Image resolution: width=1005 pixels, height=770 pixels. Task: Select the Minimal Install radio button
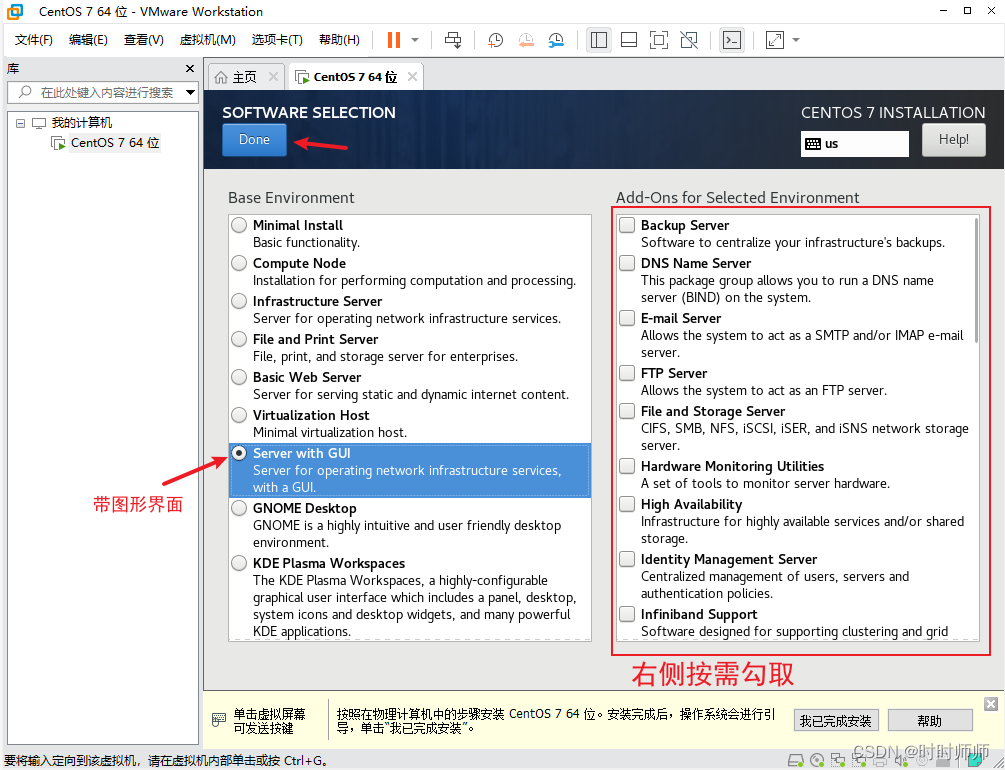[239, 225]
